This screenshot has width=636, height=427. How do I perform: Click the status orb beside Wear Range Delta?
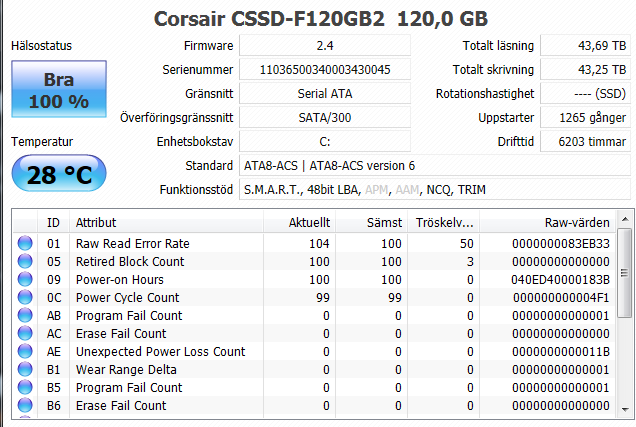[25, 369]
